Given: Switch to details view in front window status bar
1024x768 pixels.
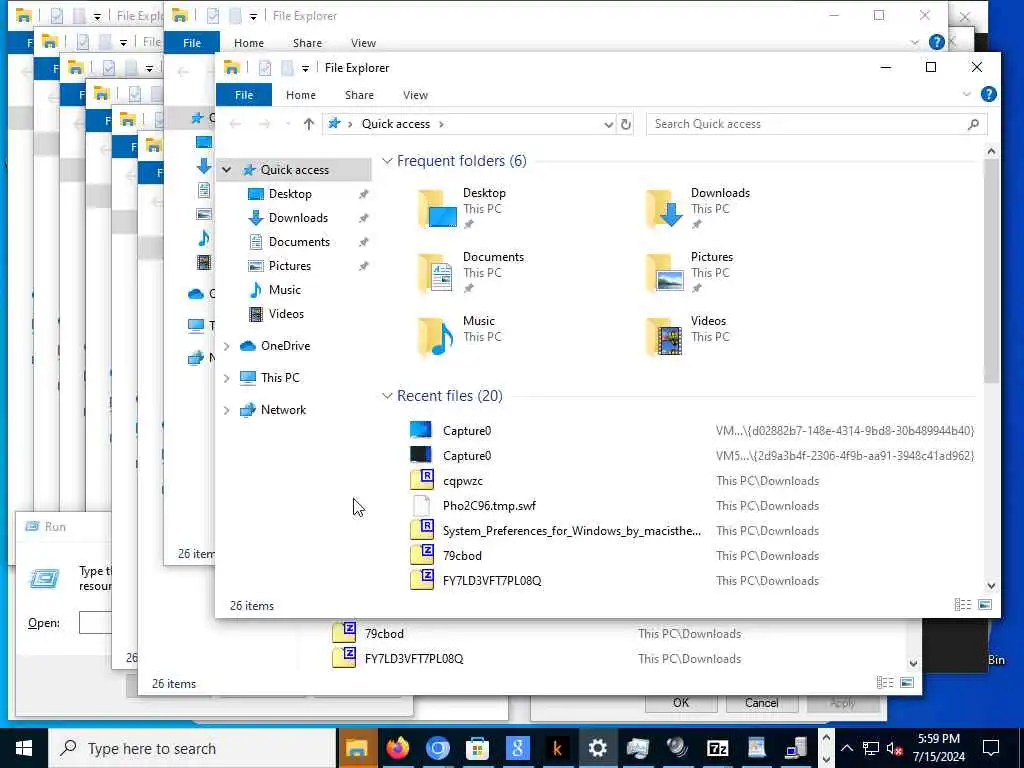Looking at the screenshot, I should pos(963,605).
